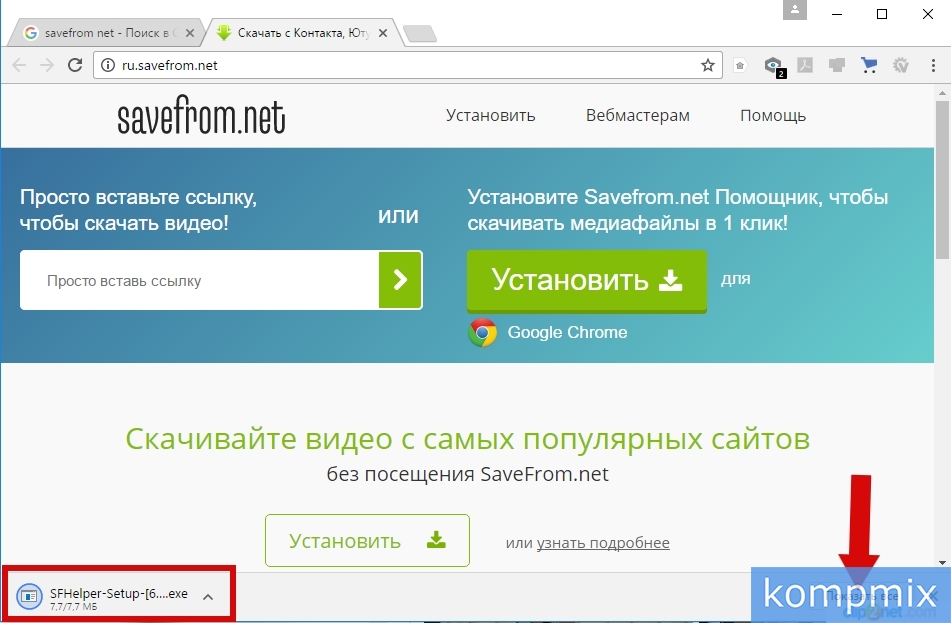Open the Установить menu item
The image size is (951, 623).
click(490, 115)
